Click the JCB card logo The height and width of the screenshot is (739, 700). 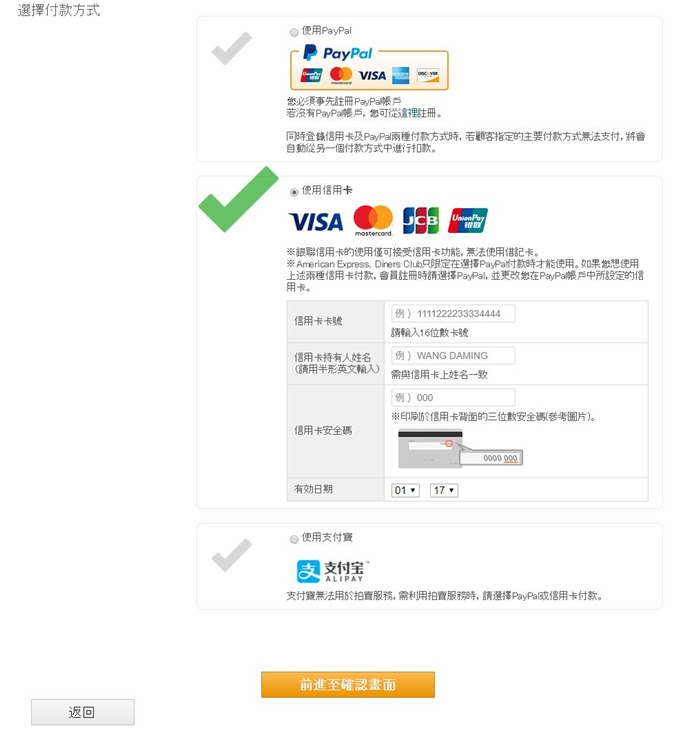coord(420,220)
